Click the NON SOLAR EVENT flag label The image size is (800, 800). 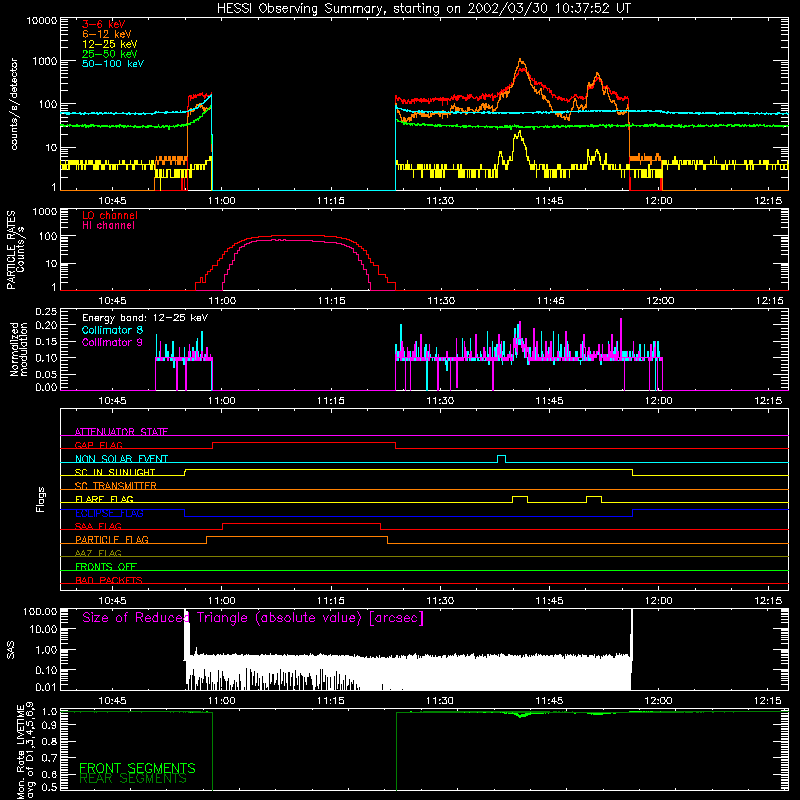121,459
